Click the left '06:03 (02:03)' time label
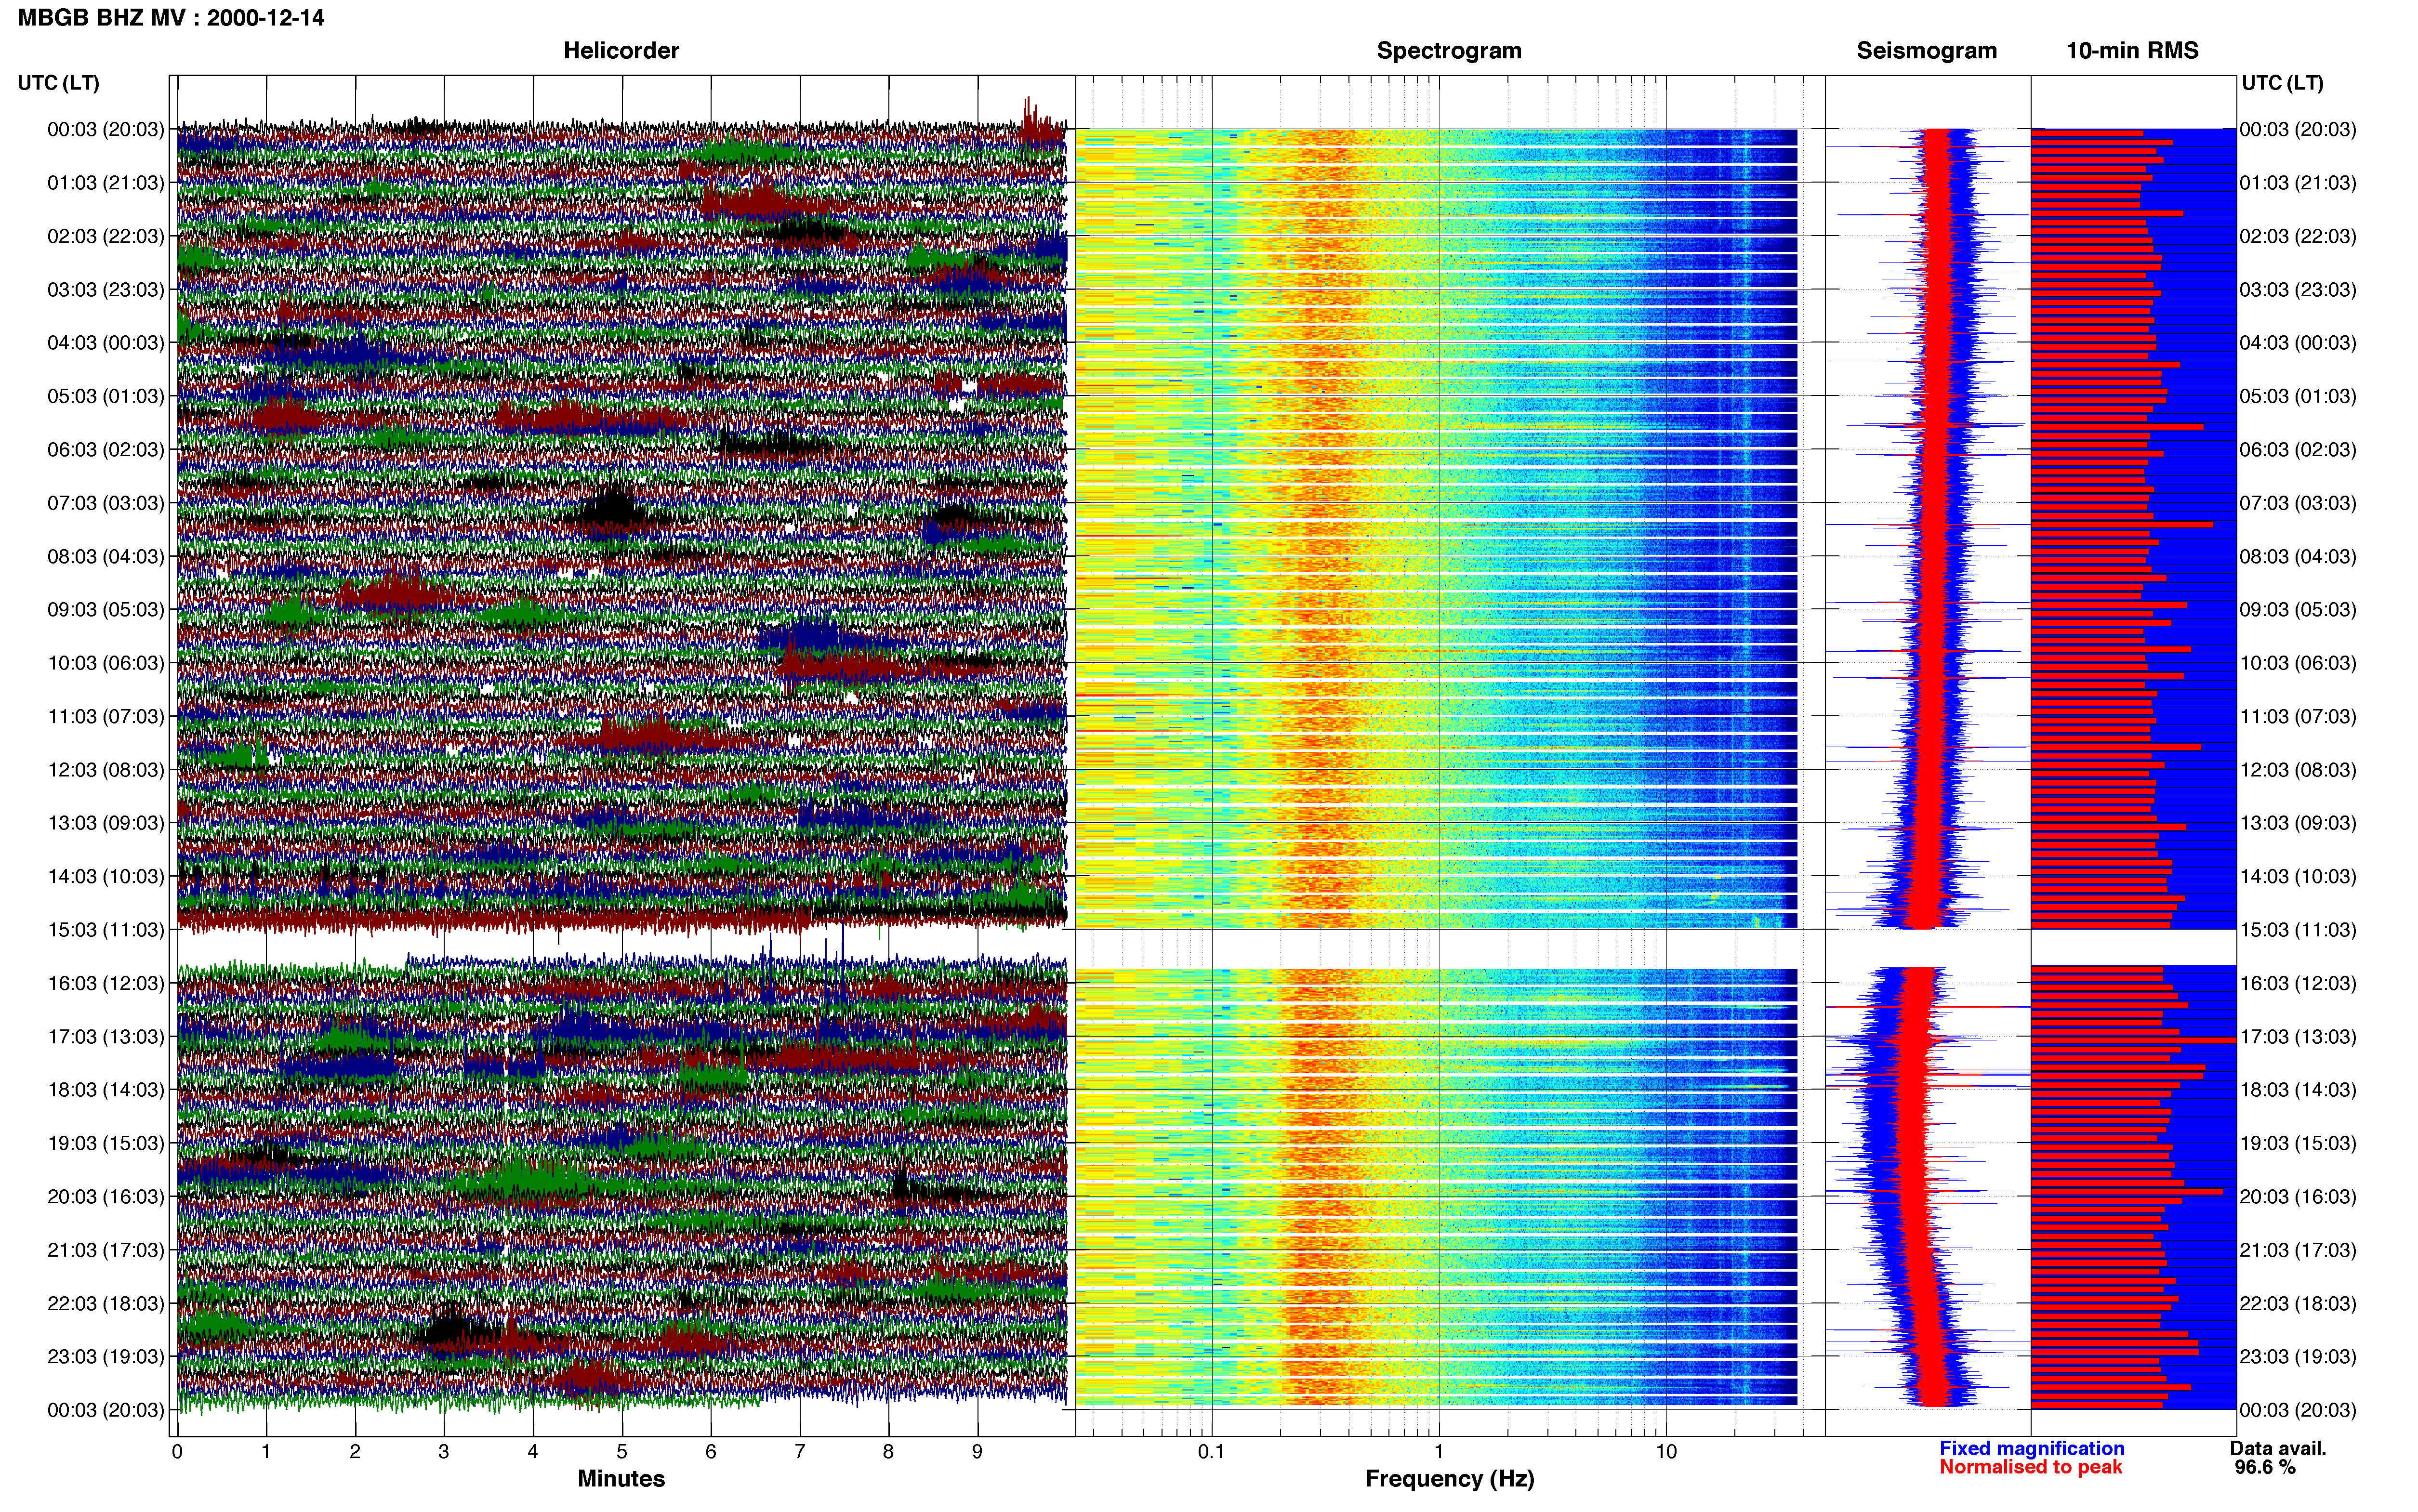 pos(105,450)
